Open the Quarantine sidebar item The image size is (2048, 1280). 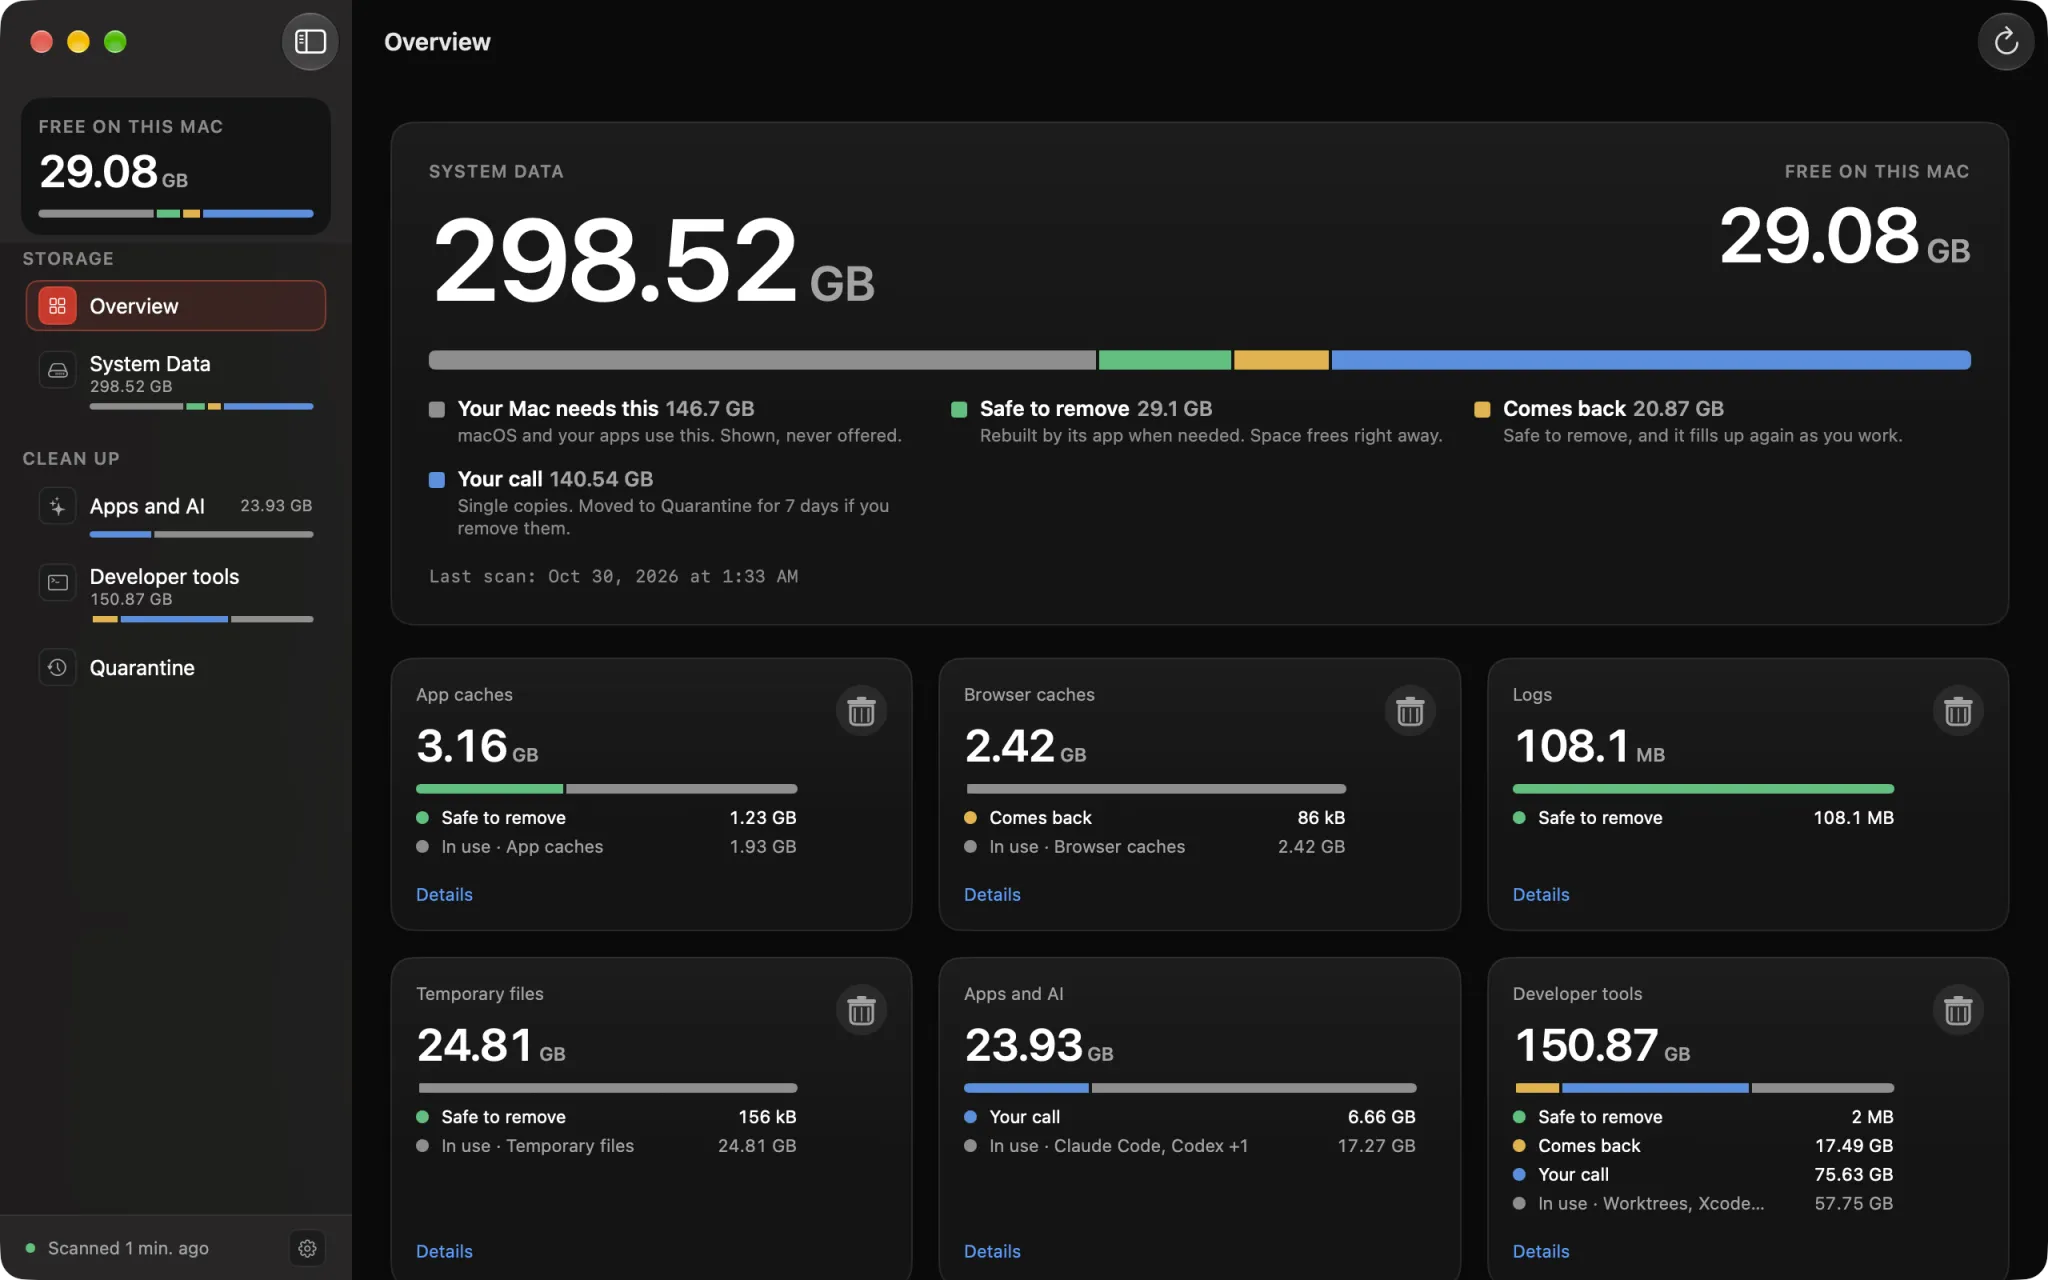[175, 667]
